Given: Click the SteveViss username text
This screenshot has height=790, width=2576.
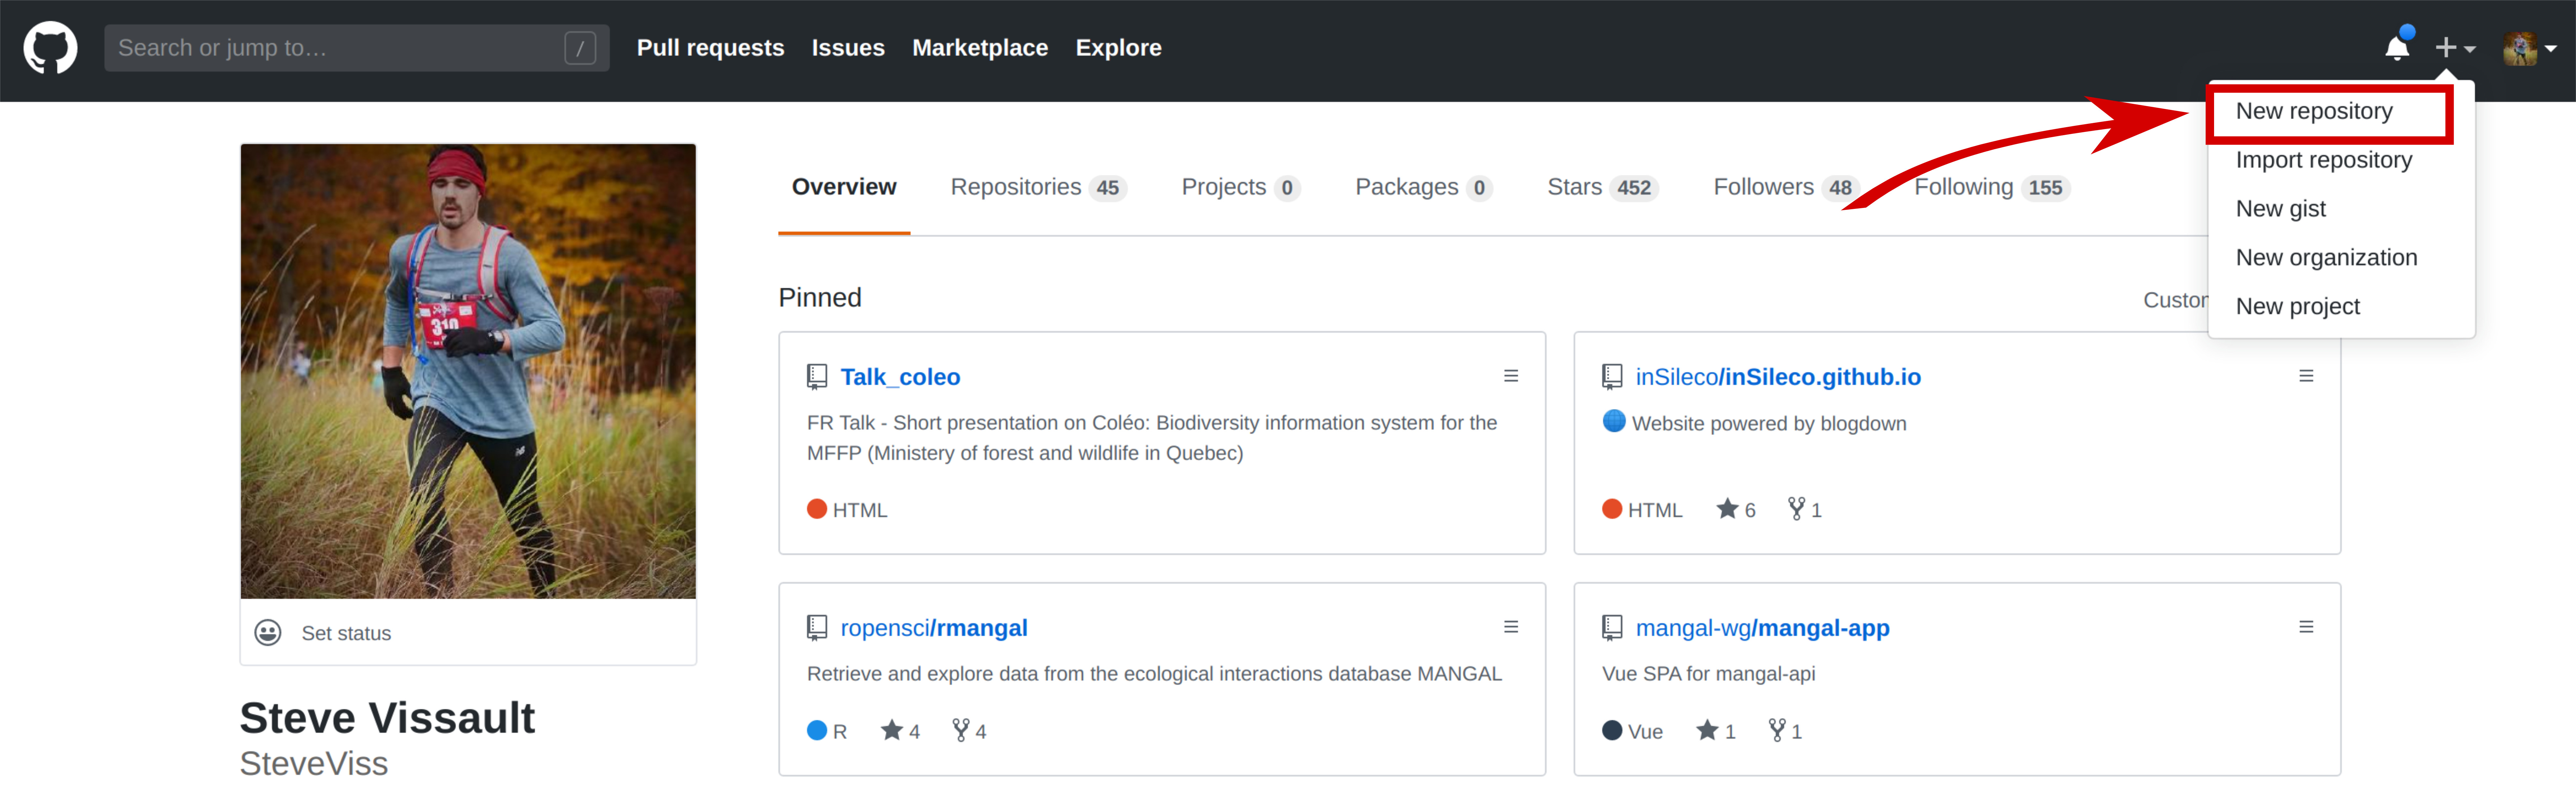Looking at the screenshot, I should click(314, 764).
